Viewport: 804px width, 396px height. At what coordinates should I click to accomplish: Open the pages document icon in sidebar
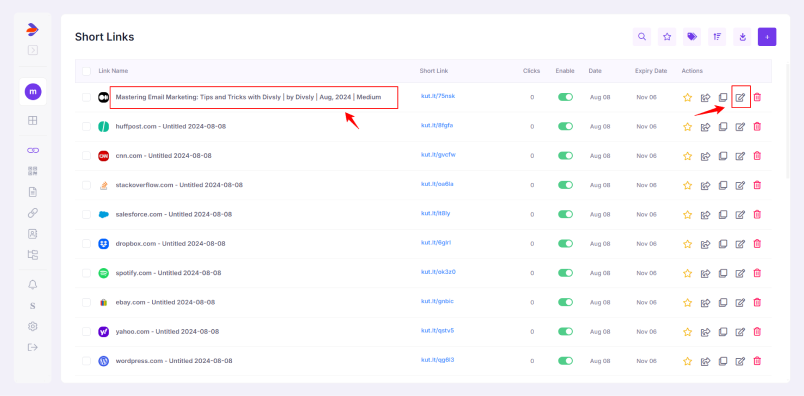[33, 192]
